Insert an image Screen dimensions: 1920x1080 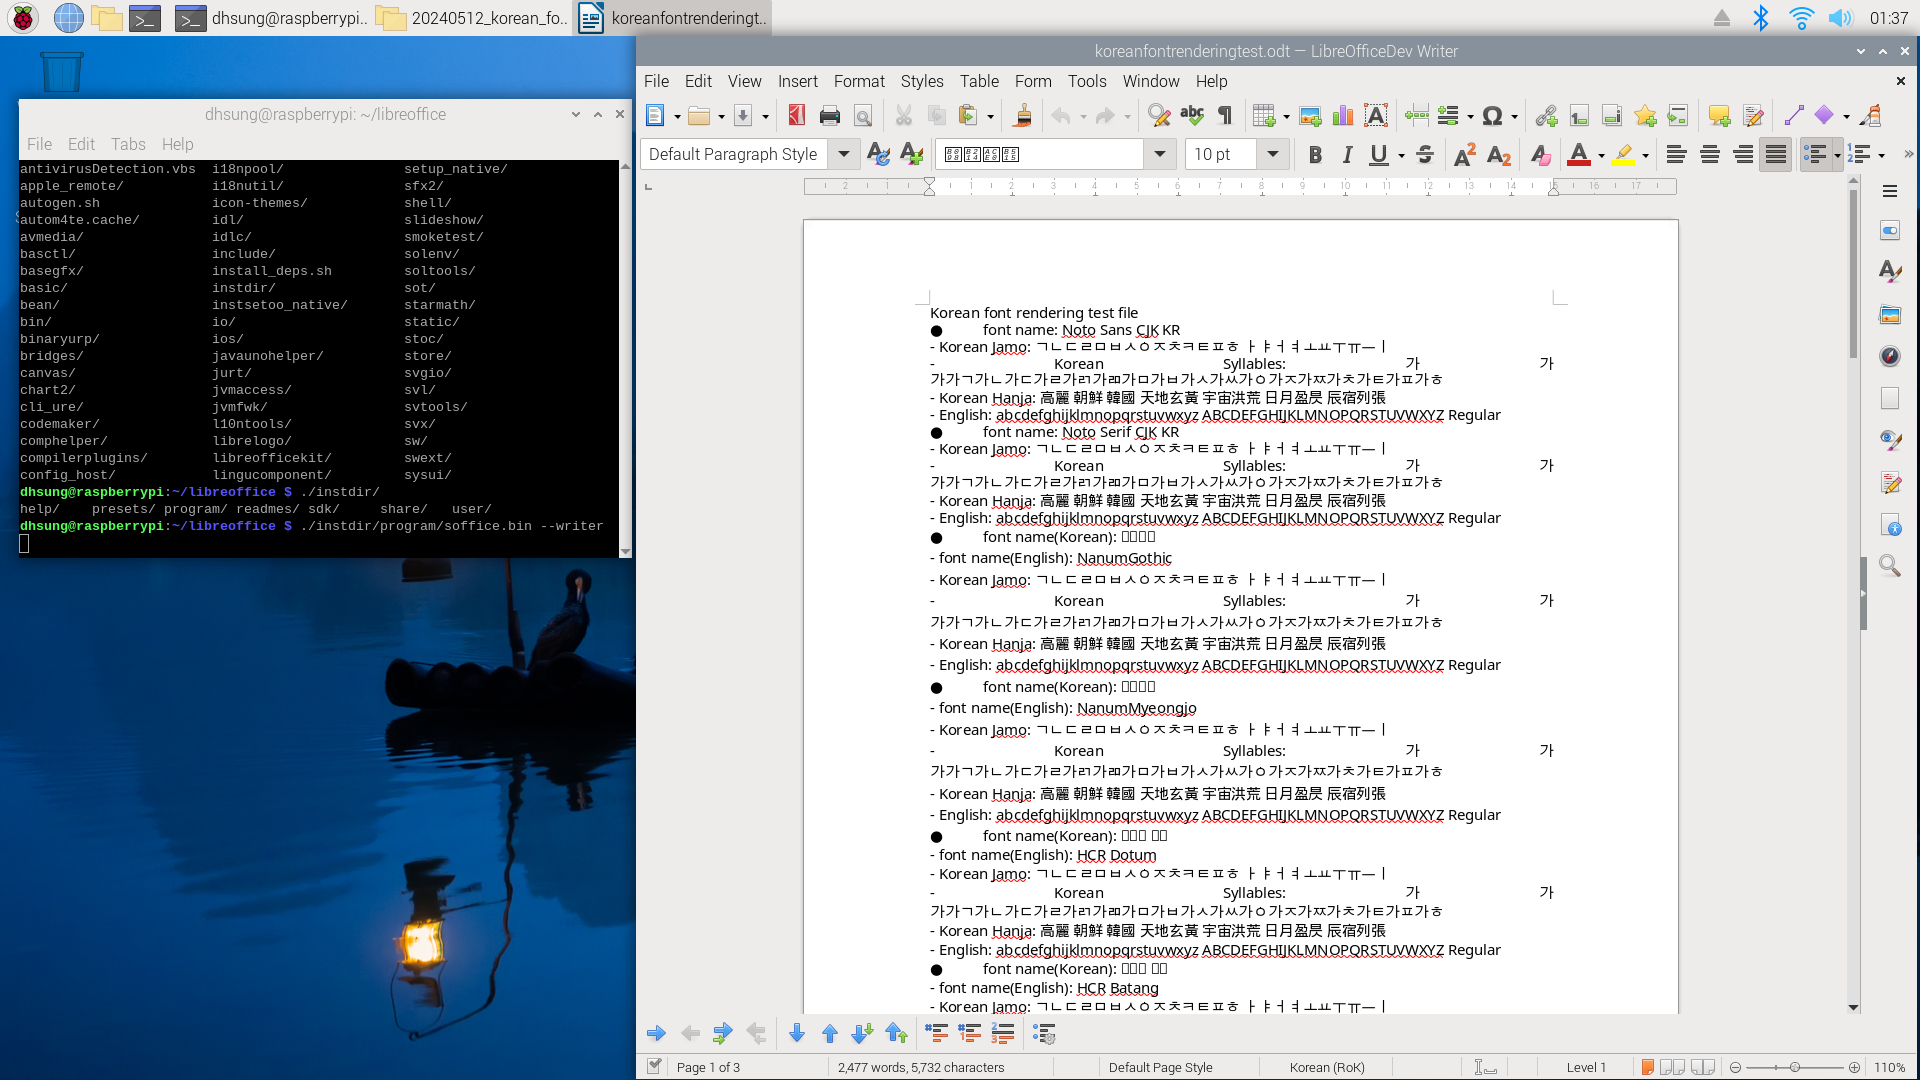[1310, 116]
